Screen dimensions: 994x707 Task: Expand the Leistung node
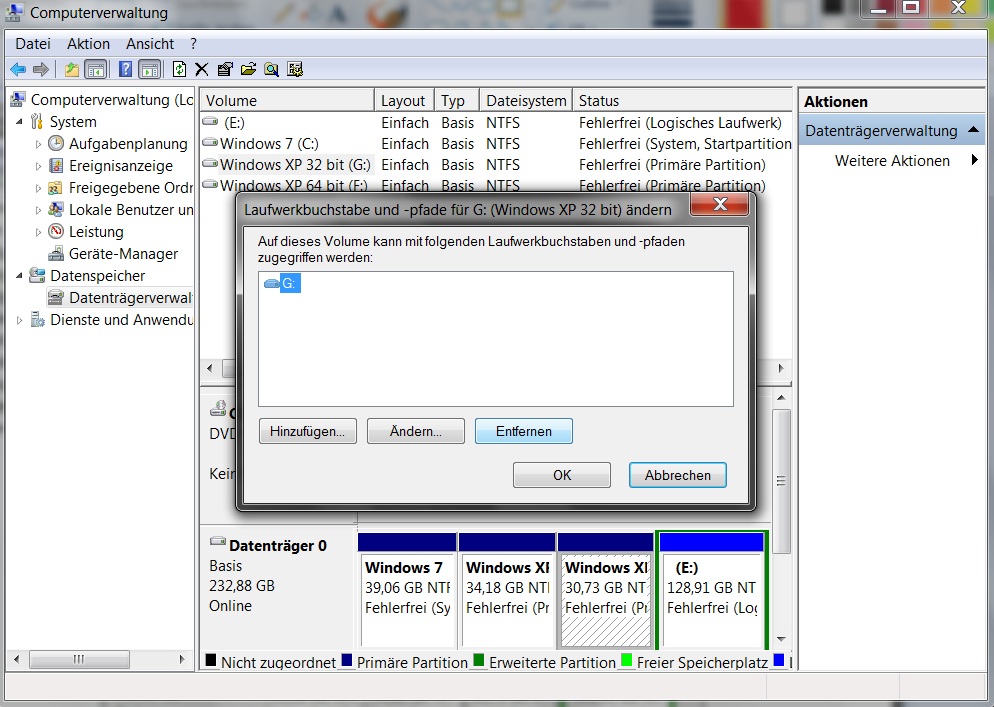click(38, 232)
